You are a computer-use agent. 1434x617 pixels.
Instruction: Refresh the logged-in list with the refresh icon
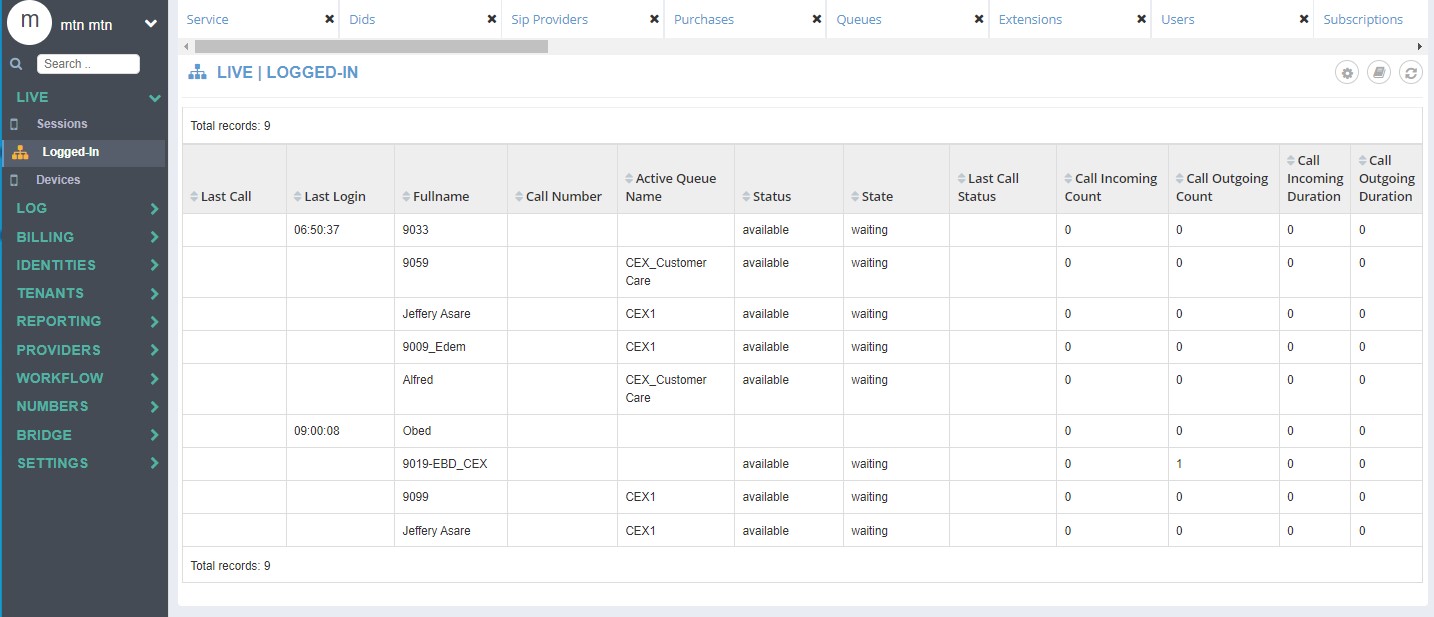pos(1410,72)
